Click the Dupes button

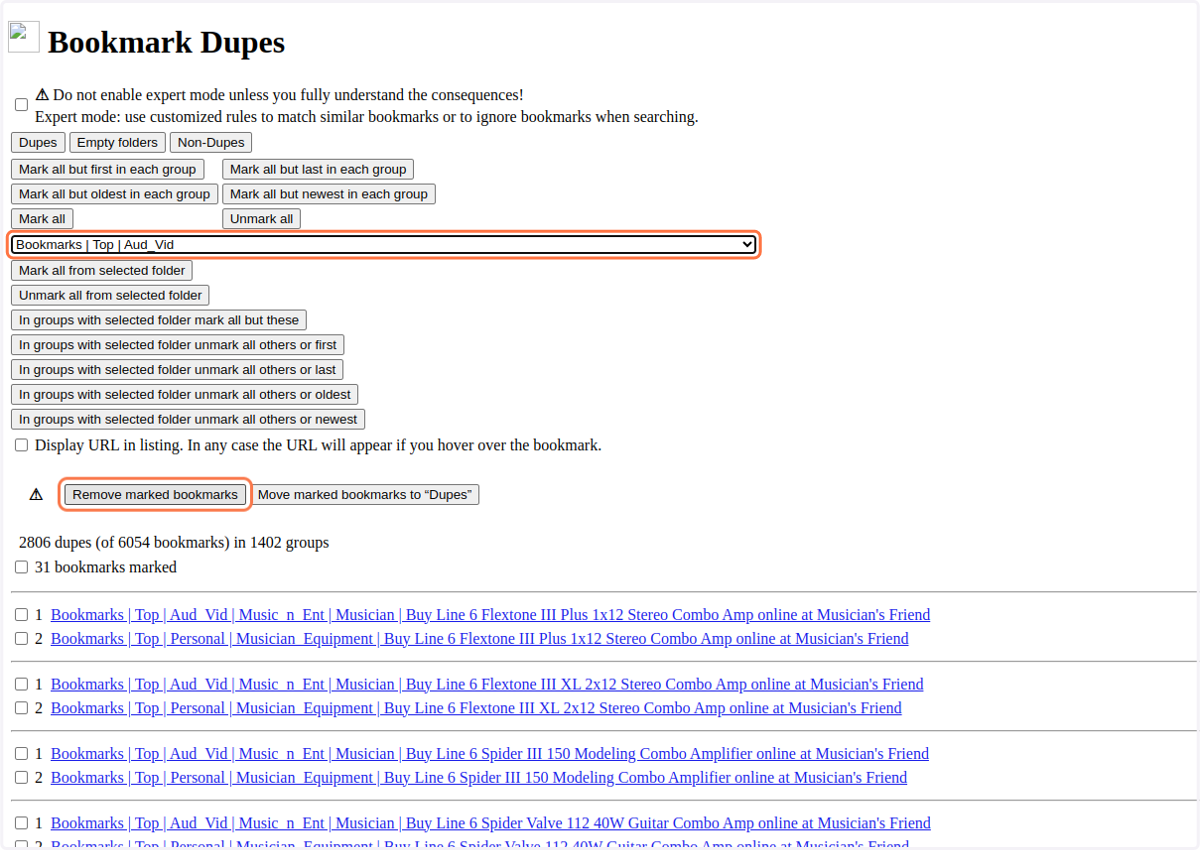click(38, 142)
